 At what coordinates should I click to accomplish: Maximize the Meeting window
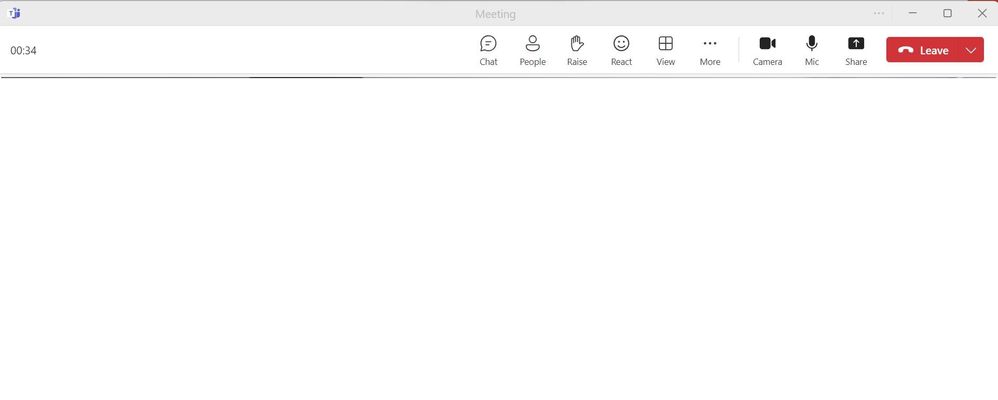point(948,13)
